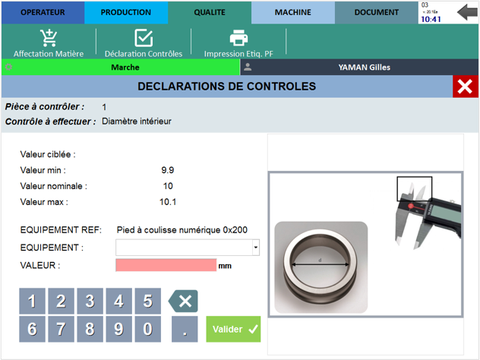This screenshot has height=360, width=480.
Task: Click the status indicator in Marche bar
Action: 9,67
